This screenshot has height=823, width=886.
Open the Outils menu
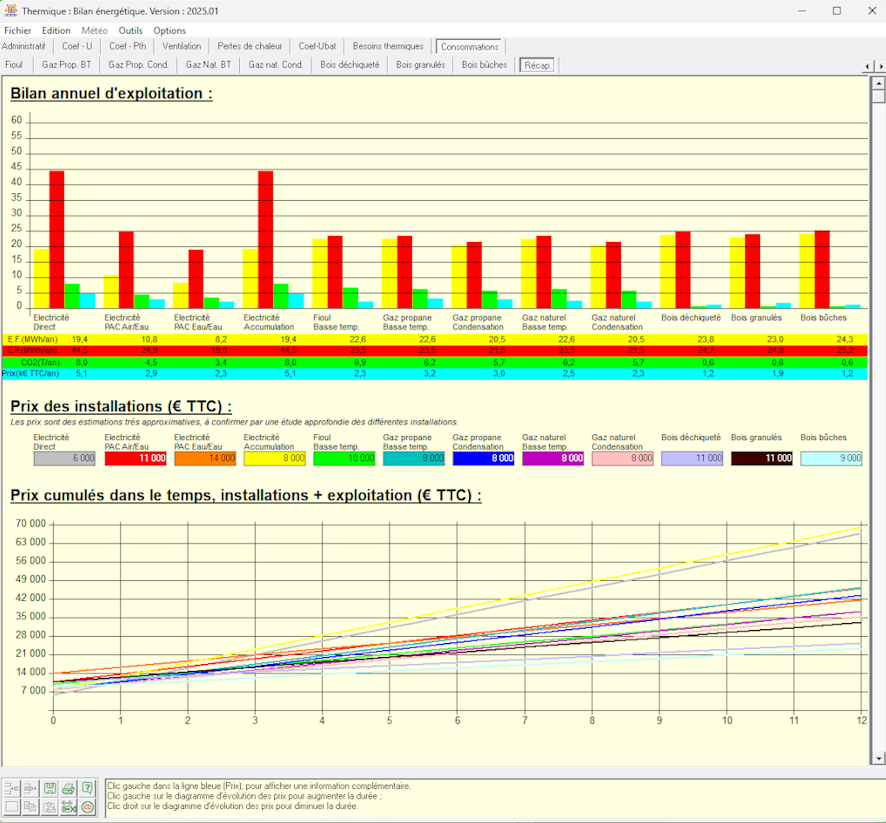tap(131, 30)
